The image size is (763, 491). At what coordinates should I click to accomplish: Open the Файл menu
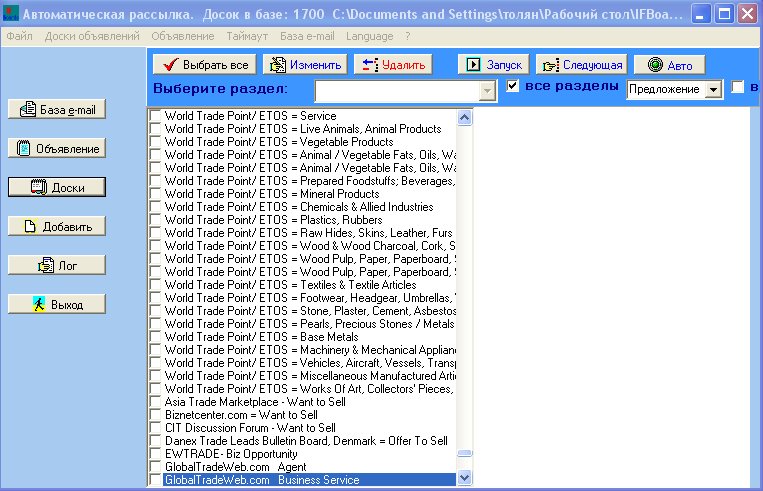click(x=19, y=36)
